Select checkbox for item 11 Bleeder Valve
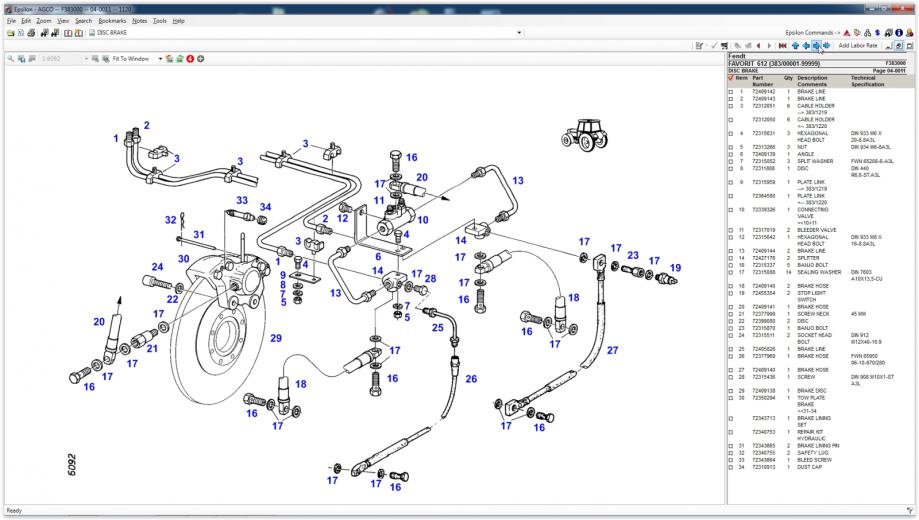Viewport: 919px width, 520px height. (731, 229)
